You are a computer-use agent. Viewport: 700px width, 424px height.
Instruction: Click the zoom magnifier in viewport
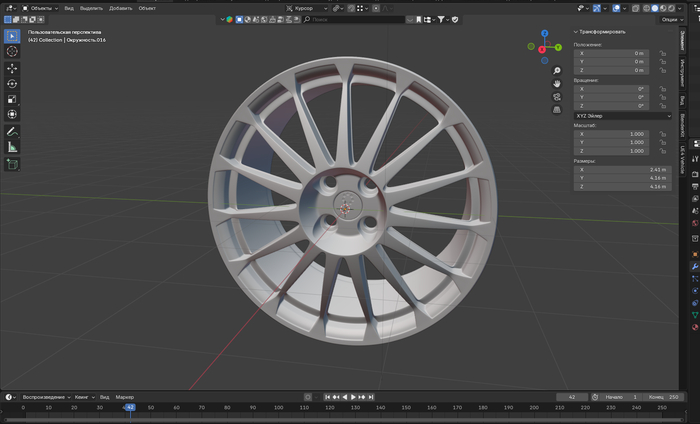(x=557, y=71)
